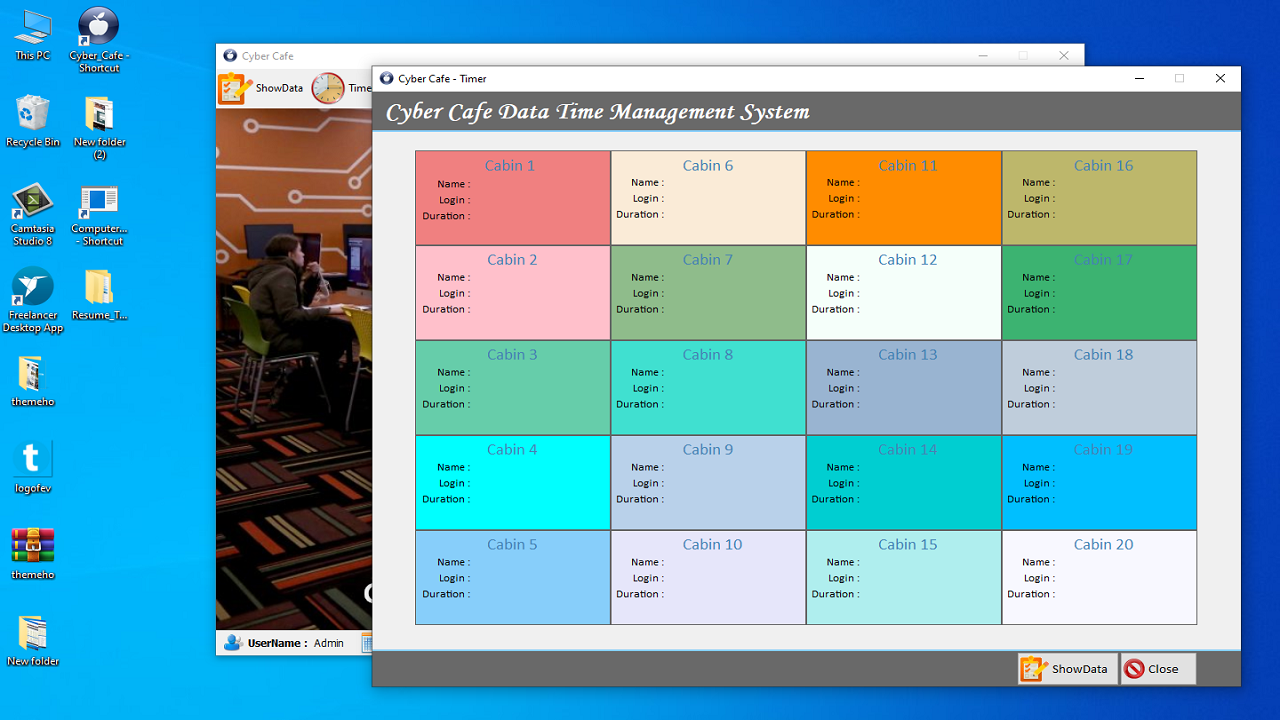This screenshot has width=1280, height=720.
Task: Click the Admin username in the status bar
Action: (329, 644)
